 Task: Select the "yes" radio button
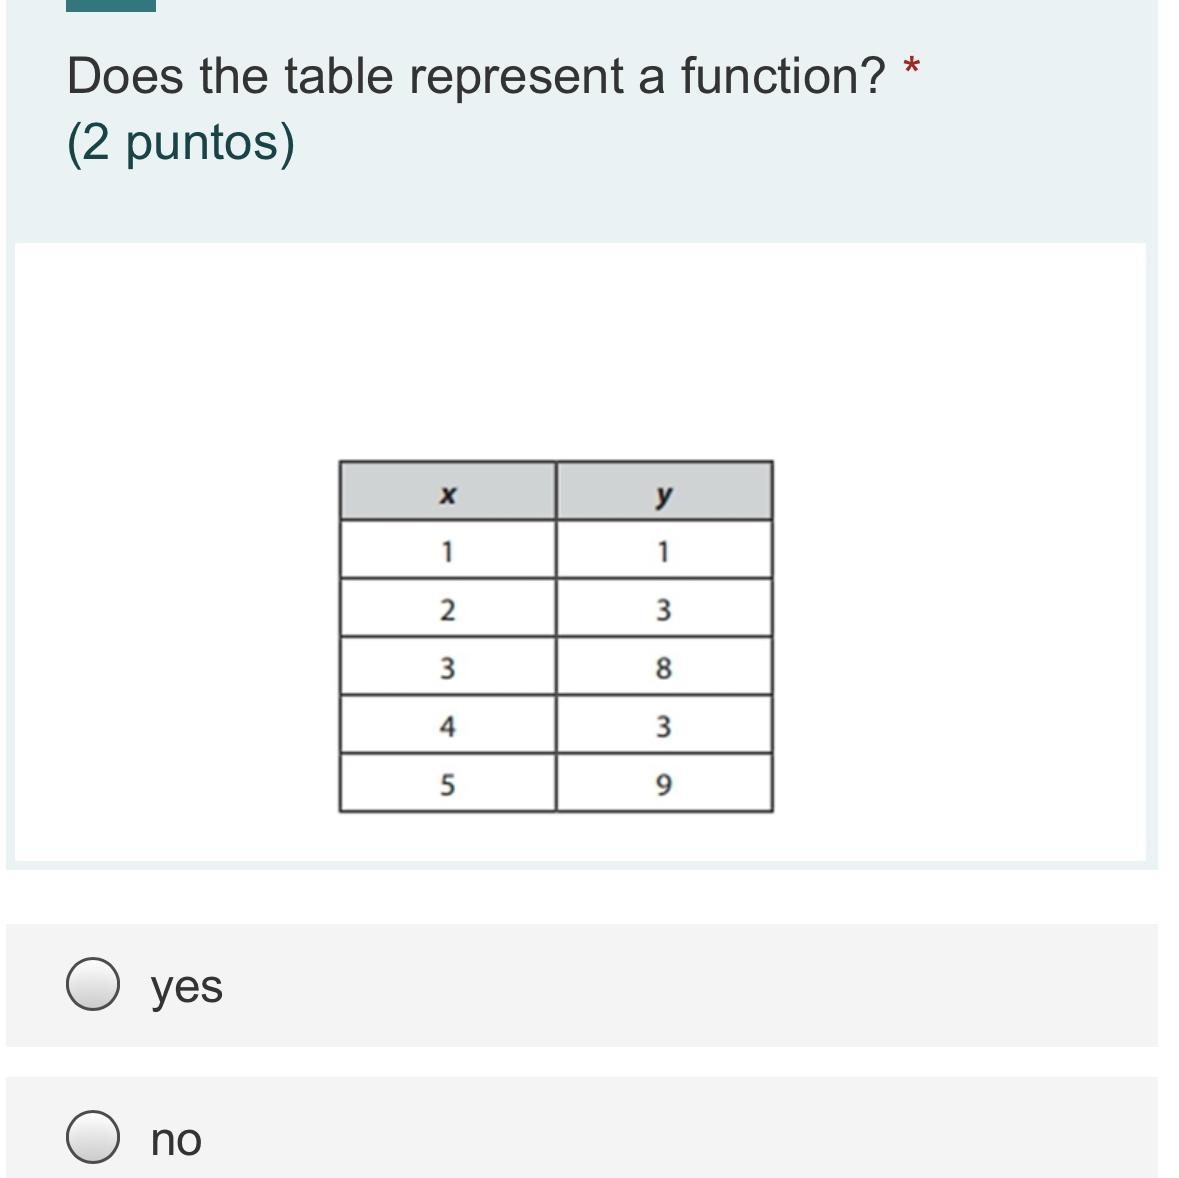(x=93, y=985)
